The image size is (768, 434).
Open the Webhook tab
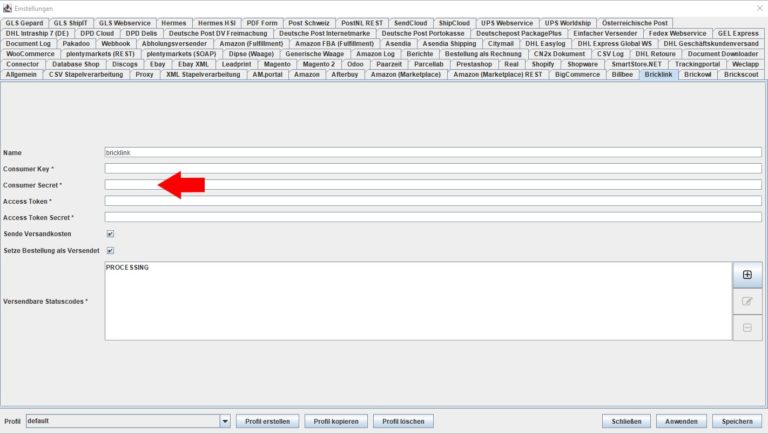pos(116,44)
